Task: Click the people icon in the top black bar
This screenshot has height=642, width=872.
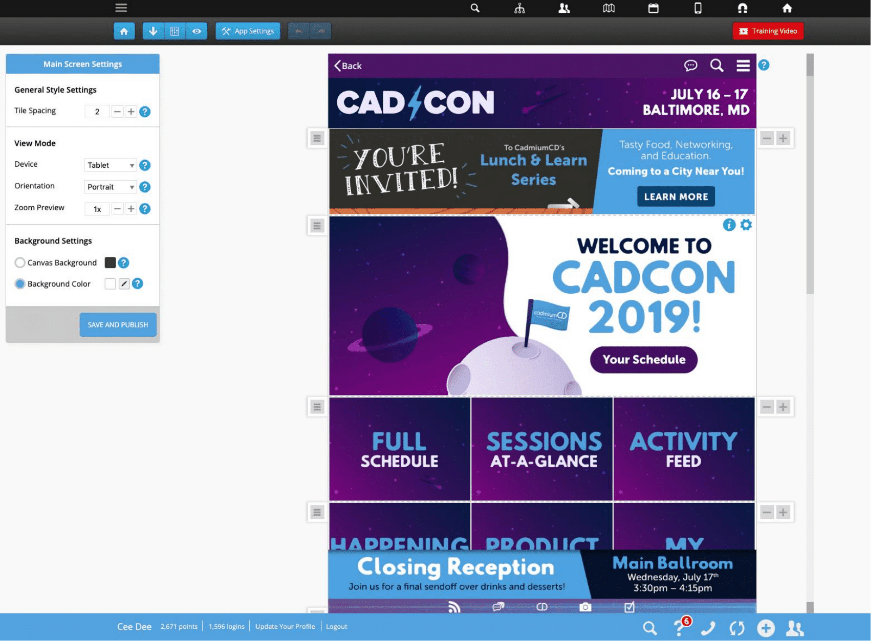Action: tap(564, 8)
